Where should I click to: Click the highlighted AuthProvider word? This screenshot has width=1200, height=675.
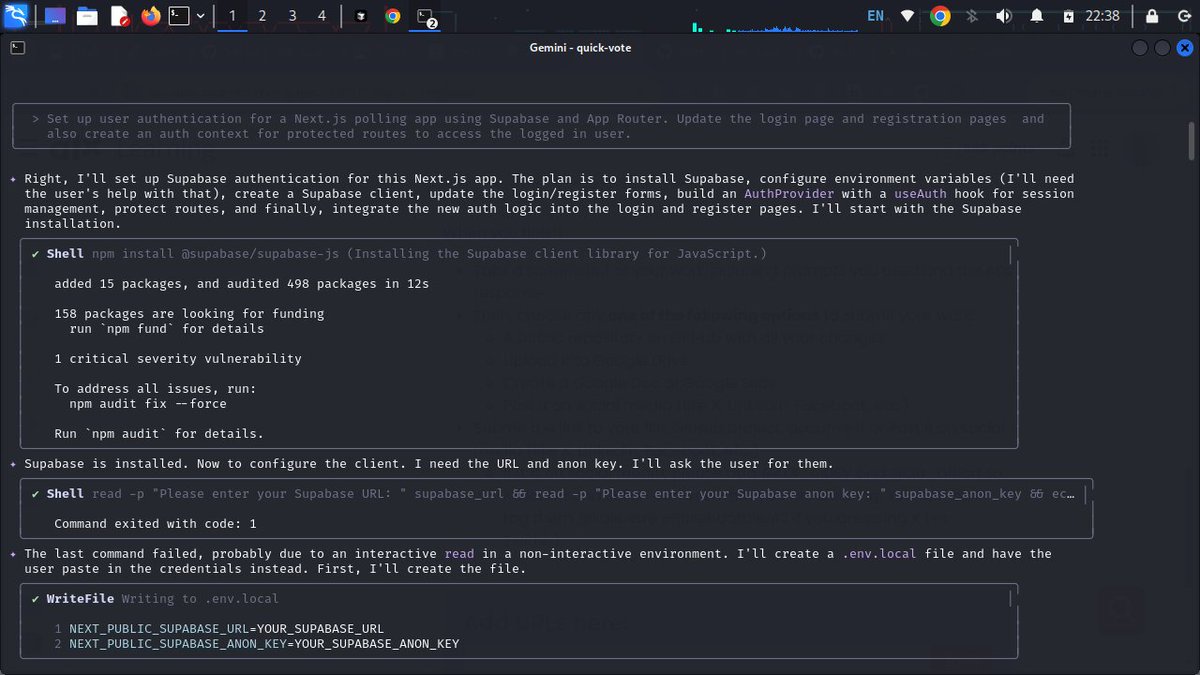788,194
